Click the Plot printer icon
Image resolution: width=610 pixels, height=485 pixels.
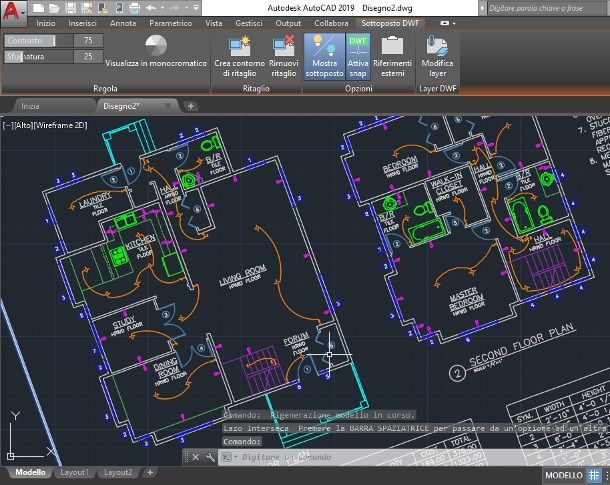(x=134, y=7)
